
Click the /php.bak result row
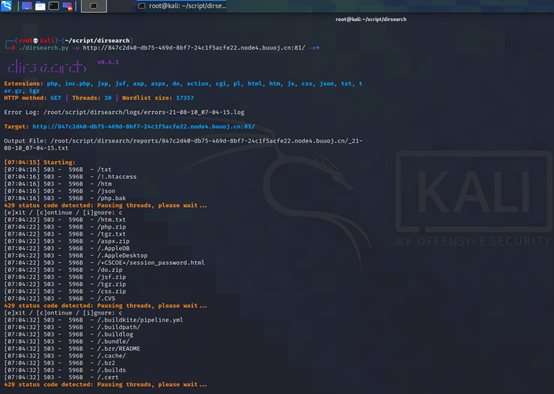[x=65, y=198]
